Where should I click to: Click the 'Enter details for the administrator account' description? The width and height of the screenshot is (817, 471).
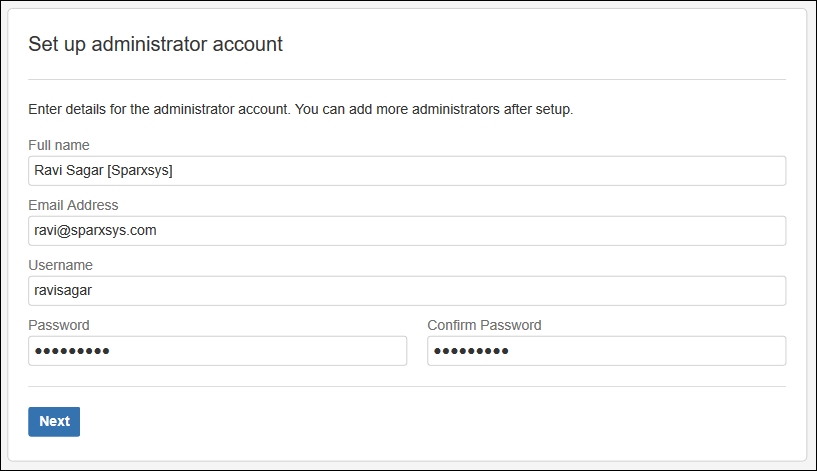[x=301, y=109]
